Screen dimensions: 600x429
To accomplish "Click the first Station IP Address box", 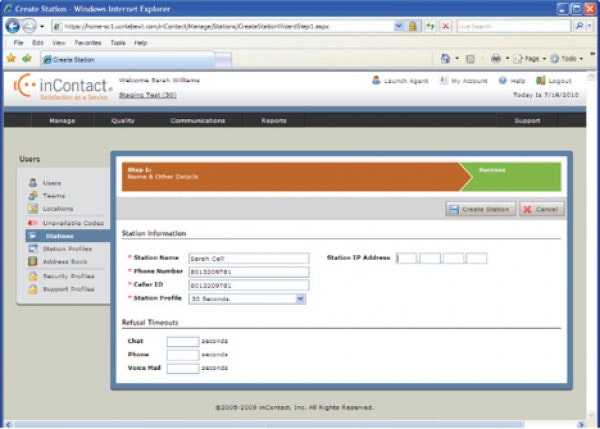I will 406,258.
